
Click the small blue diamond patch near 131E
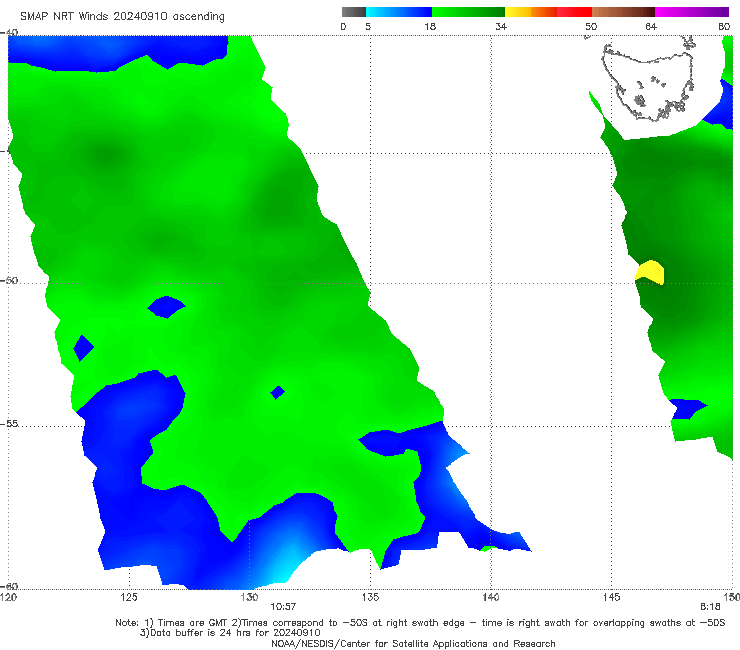[278, 392]
